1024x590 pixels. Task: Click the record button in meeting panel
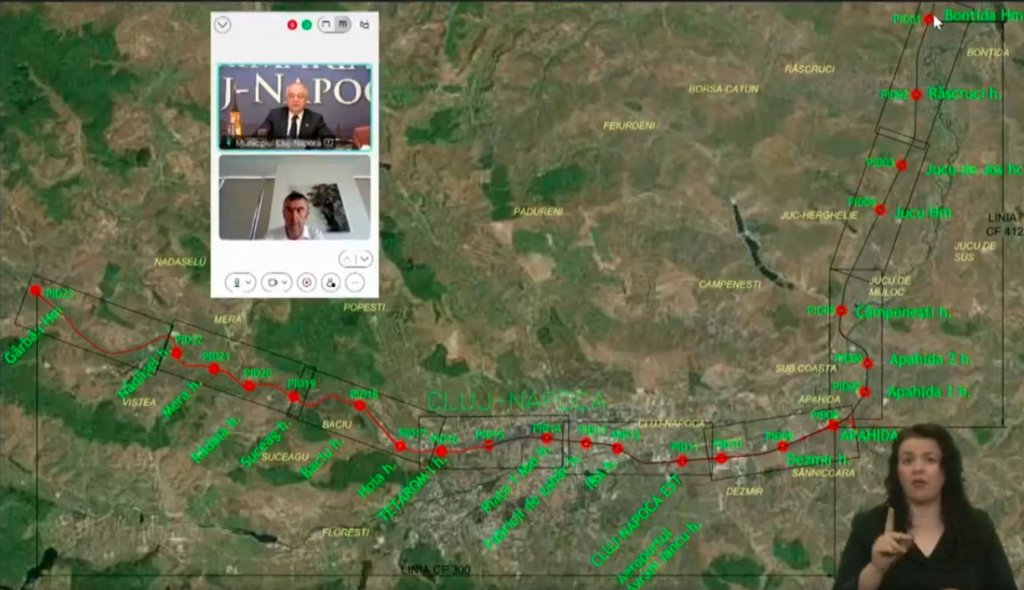(306, 282)
